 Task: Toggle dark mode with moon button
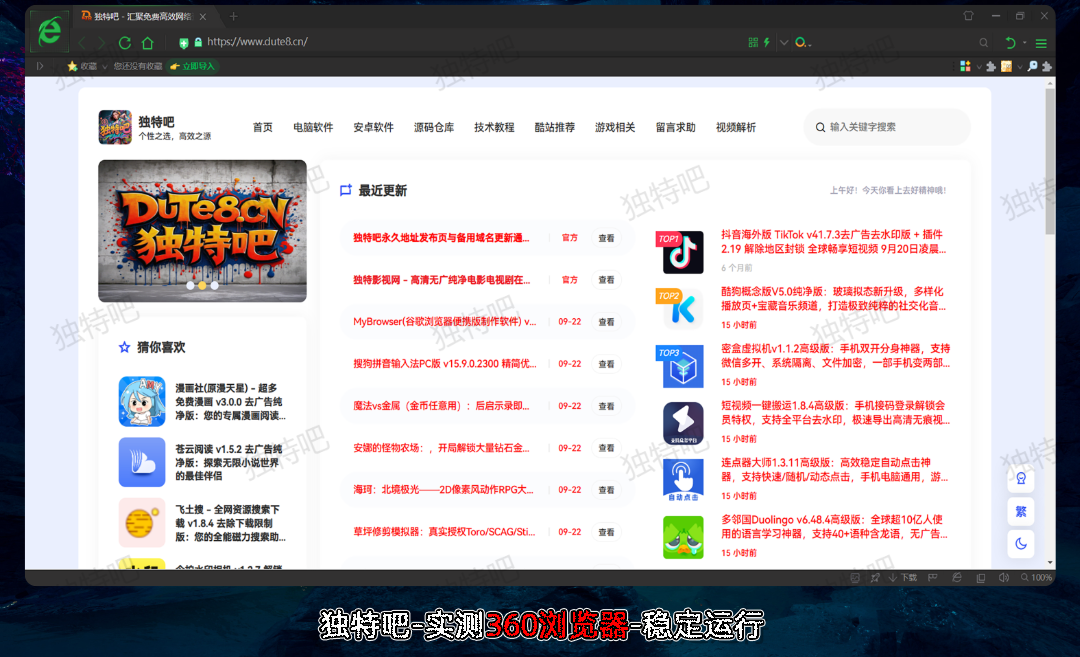click(1021, 544)
